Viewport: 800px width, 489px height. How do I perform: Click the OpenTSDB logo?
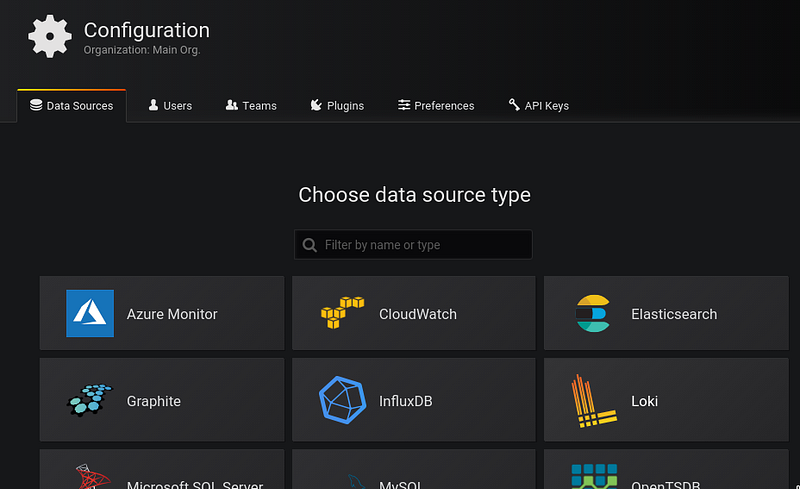[x=594, y=476]
